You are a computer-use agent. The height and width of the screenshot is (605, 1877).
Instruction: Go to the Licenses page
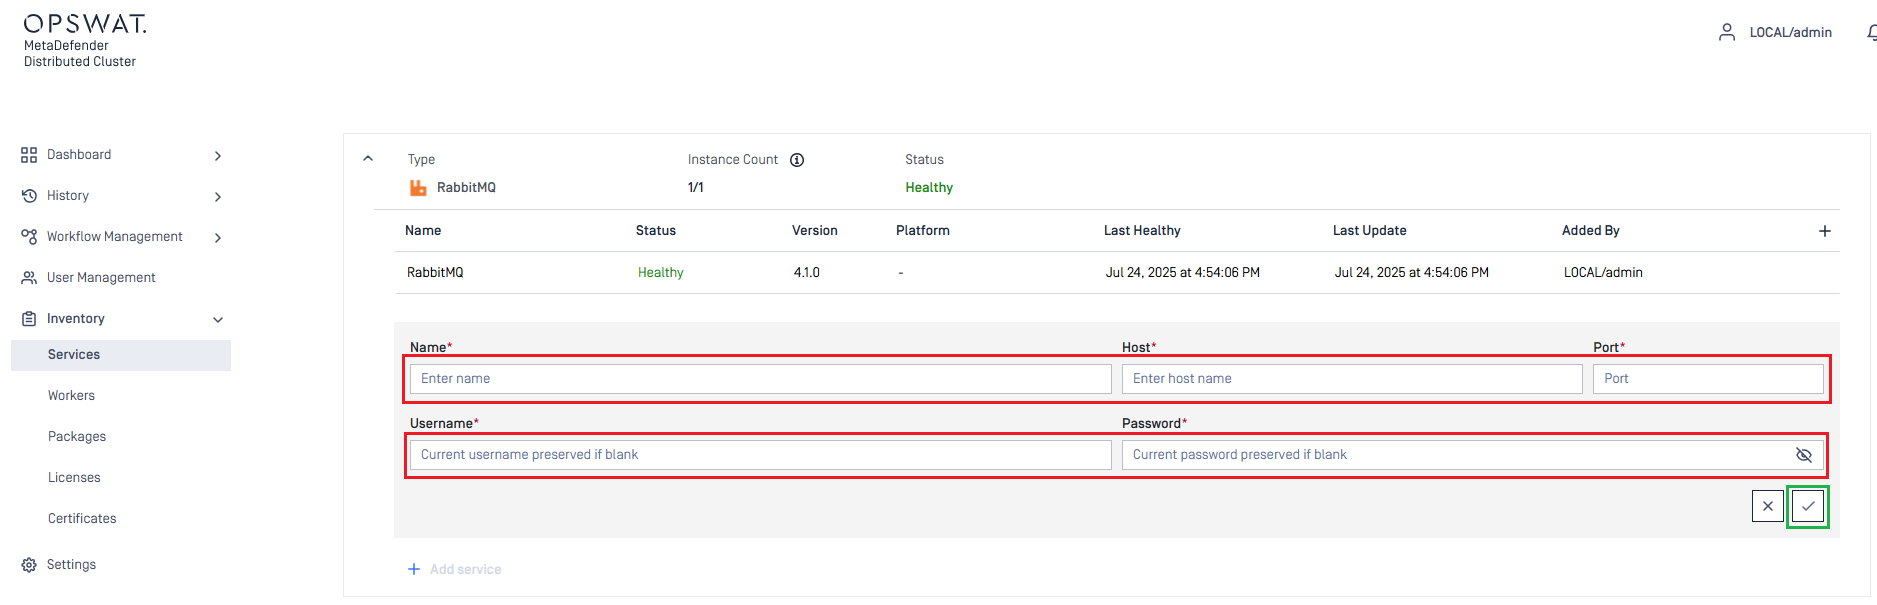[x=74, y=478]
